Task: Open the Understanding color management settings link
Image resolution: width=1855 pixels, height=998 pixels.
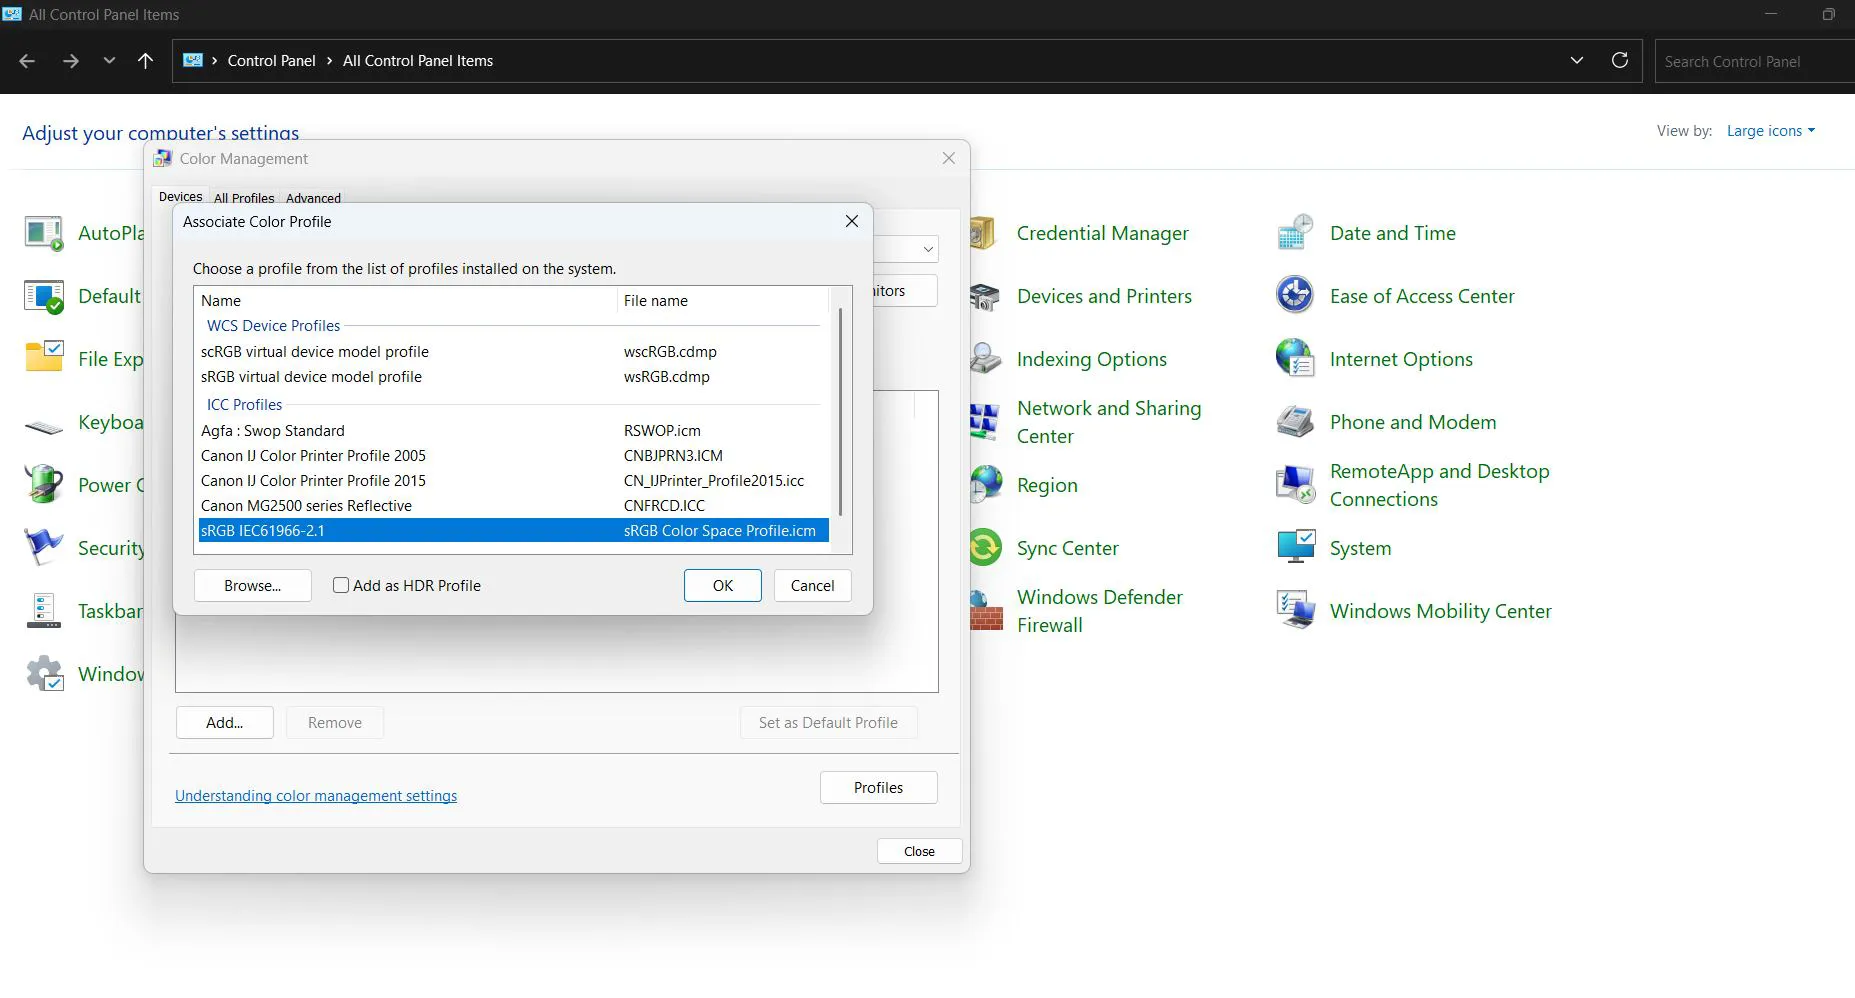Action: [x=315, y=795]
